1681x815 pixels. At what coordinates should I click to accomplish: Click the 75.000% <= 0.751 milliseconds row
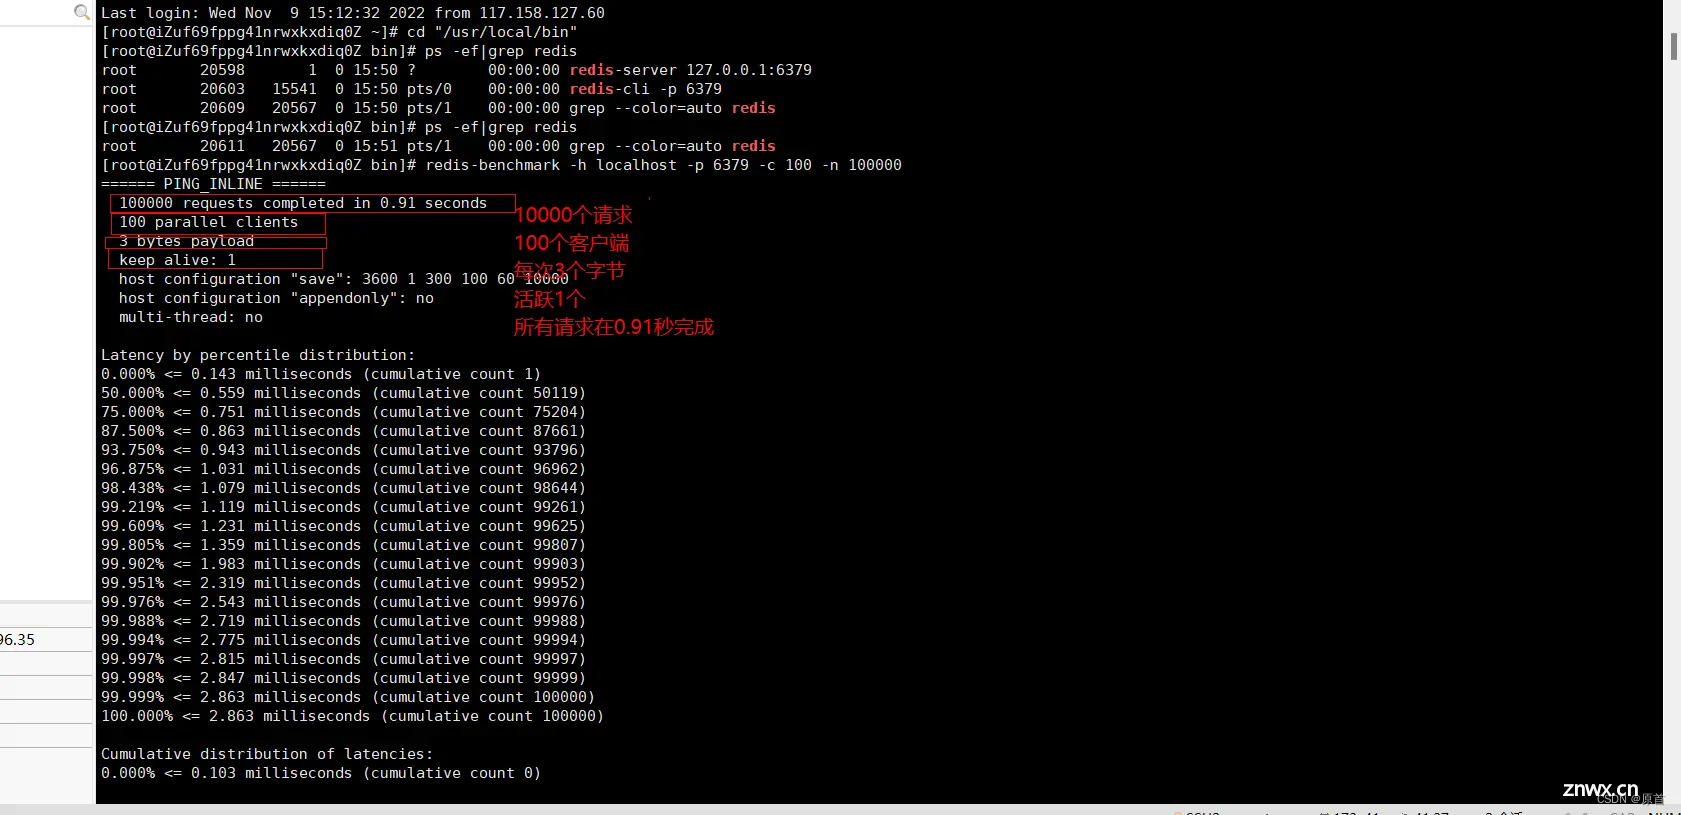pos(344,412)
